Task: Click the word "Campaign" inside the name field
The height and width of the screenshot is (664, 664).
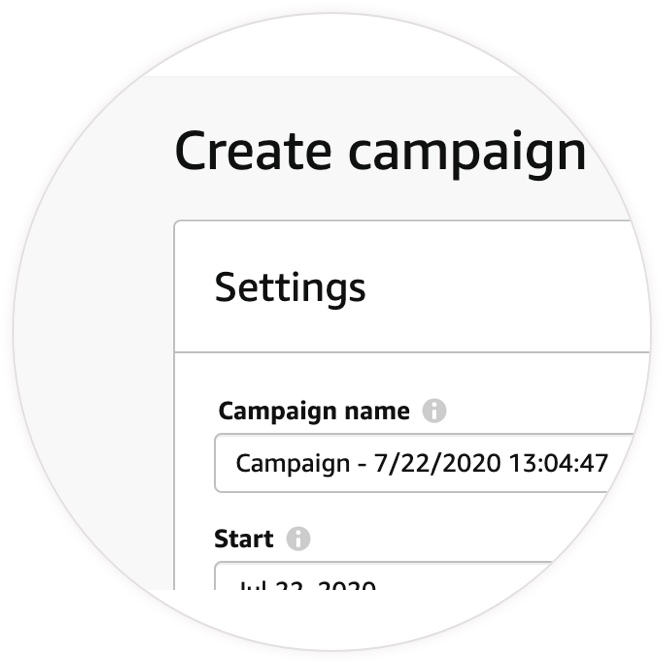Action: tap(285, 463)
